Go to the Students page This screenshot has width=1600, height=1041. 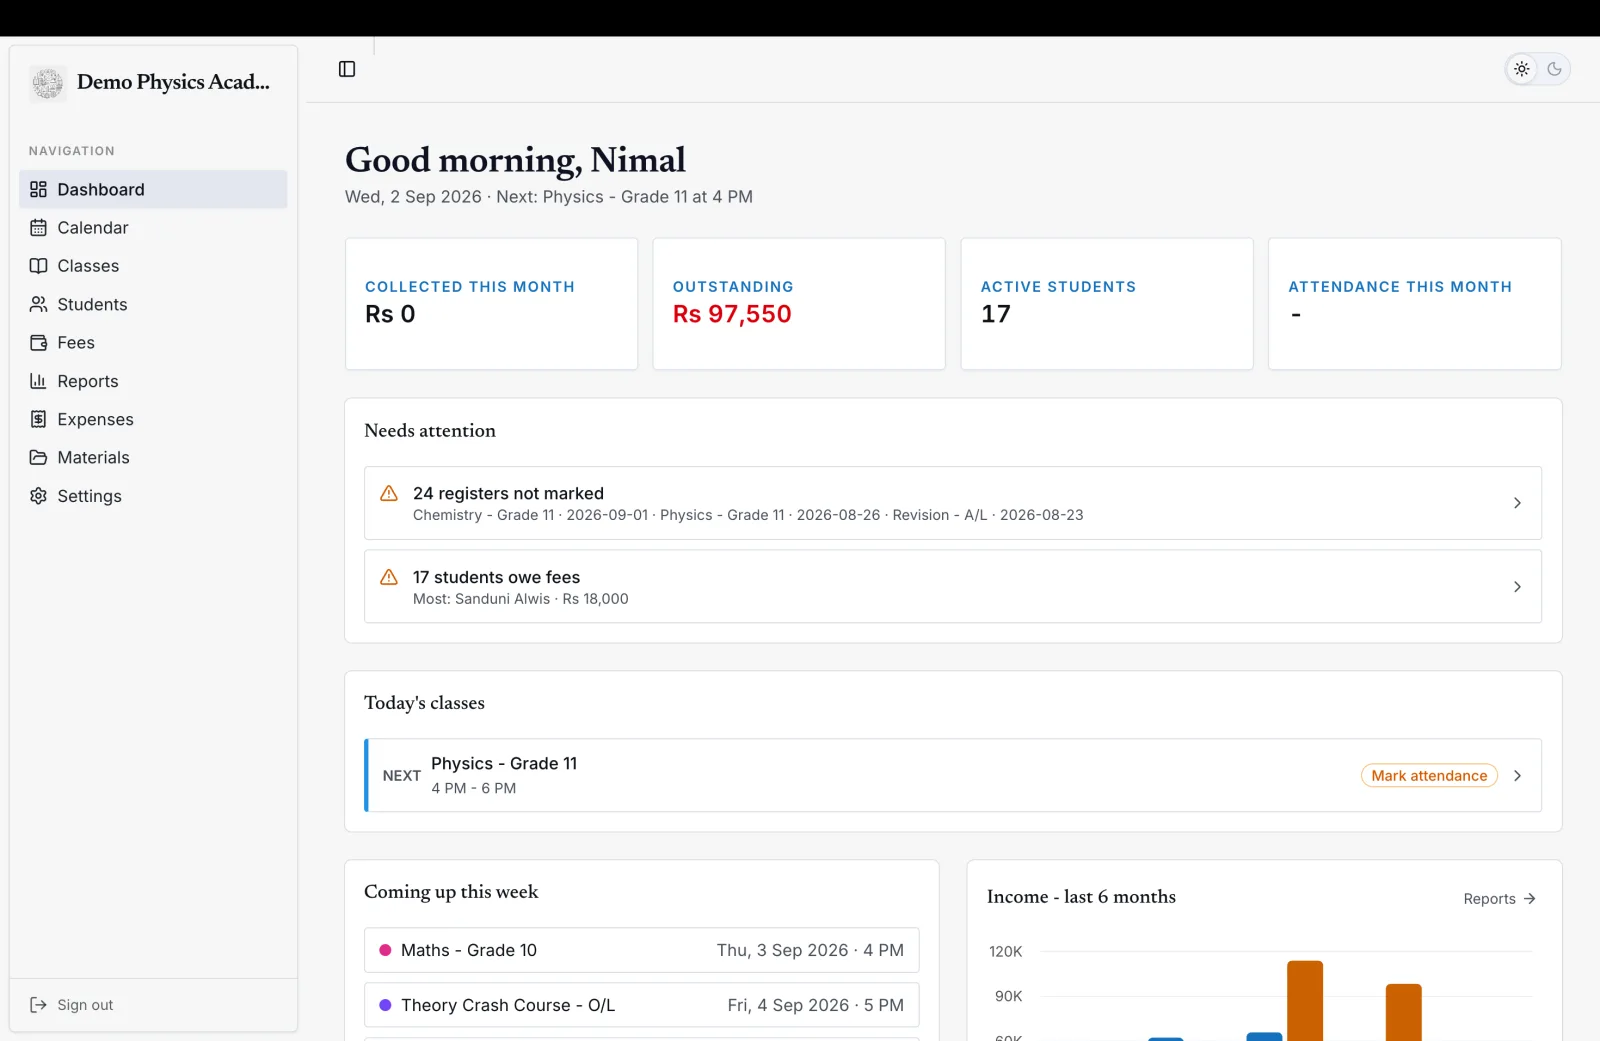click(153, 304)
